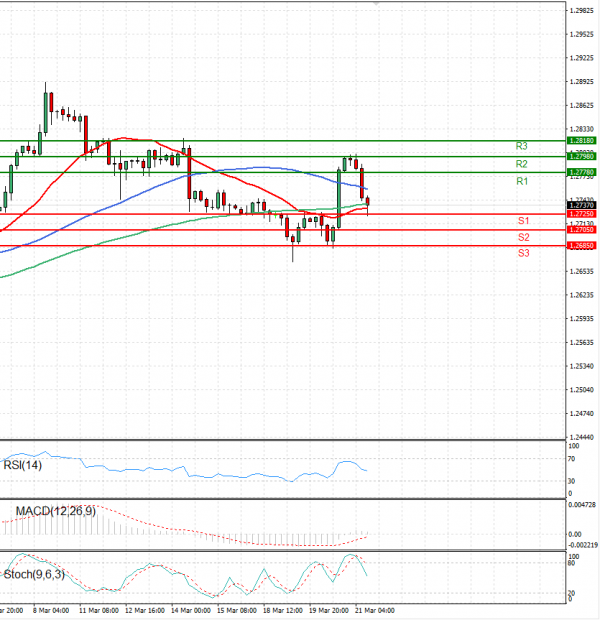This screenshot has width=600, height=620.
Task: Click the 14 Mar 00:00 time label
Action: pyautogui.click(x=191, y=611)
